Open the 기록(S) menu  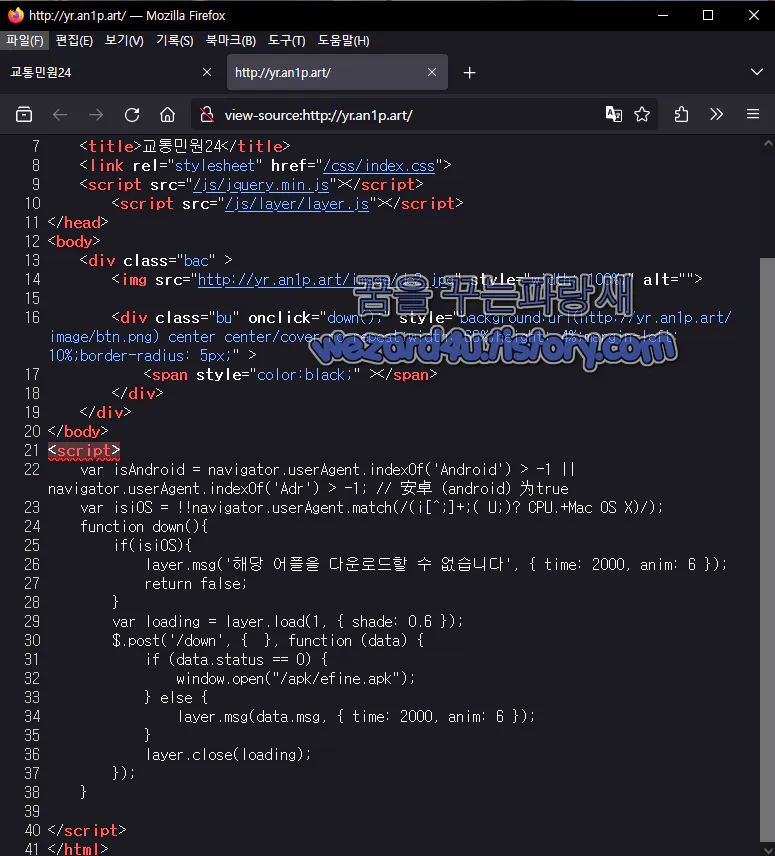[175, 40]
